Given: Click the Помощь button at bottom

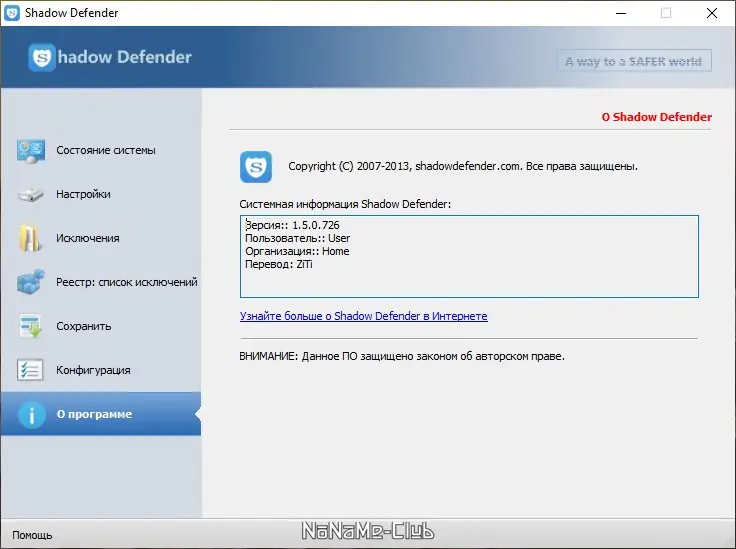Looking at the screenshot, I should point(32,535).
